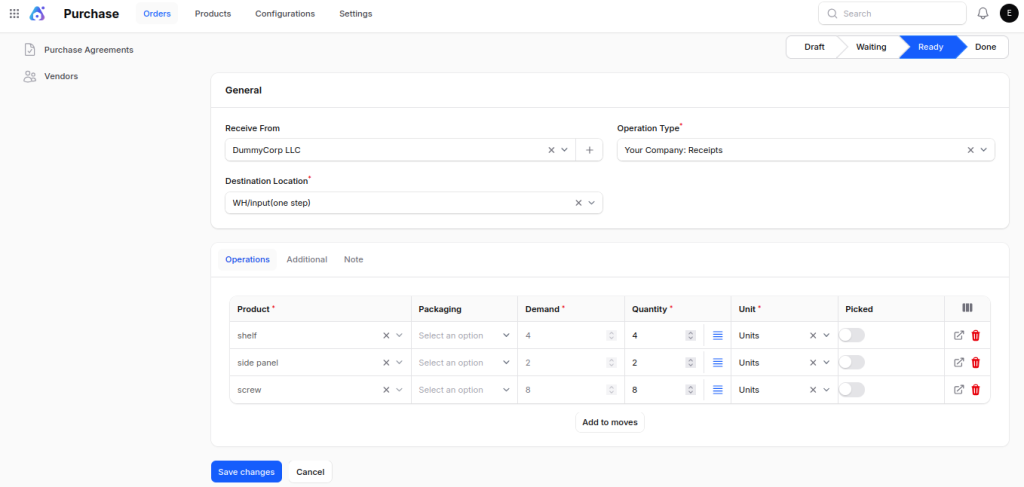The height and width of the screenshot is (487, 1024).
Task: Switch to the Note tab
Action: click(353, 259)
